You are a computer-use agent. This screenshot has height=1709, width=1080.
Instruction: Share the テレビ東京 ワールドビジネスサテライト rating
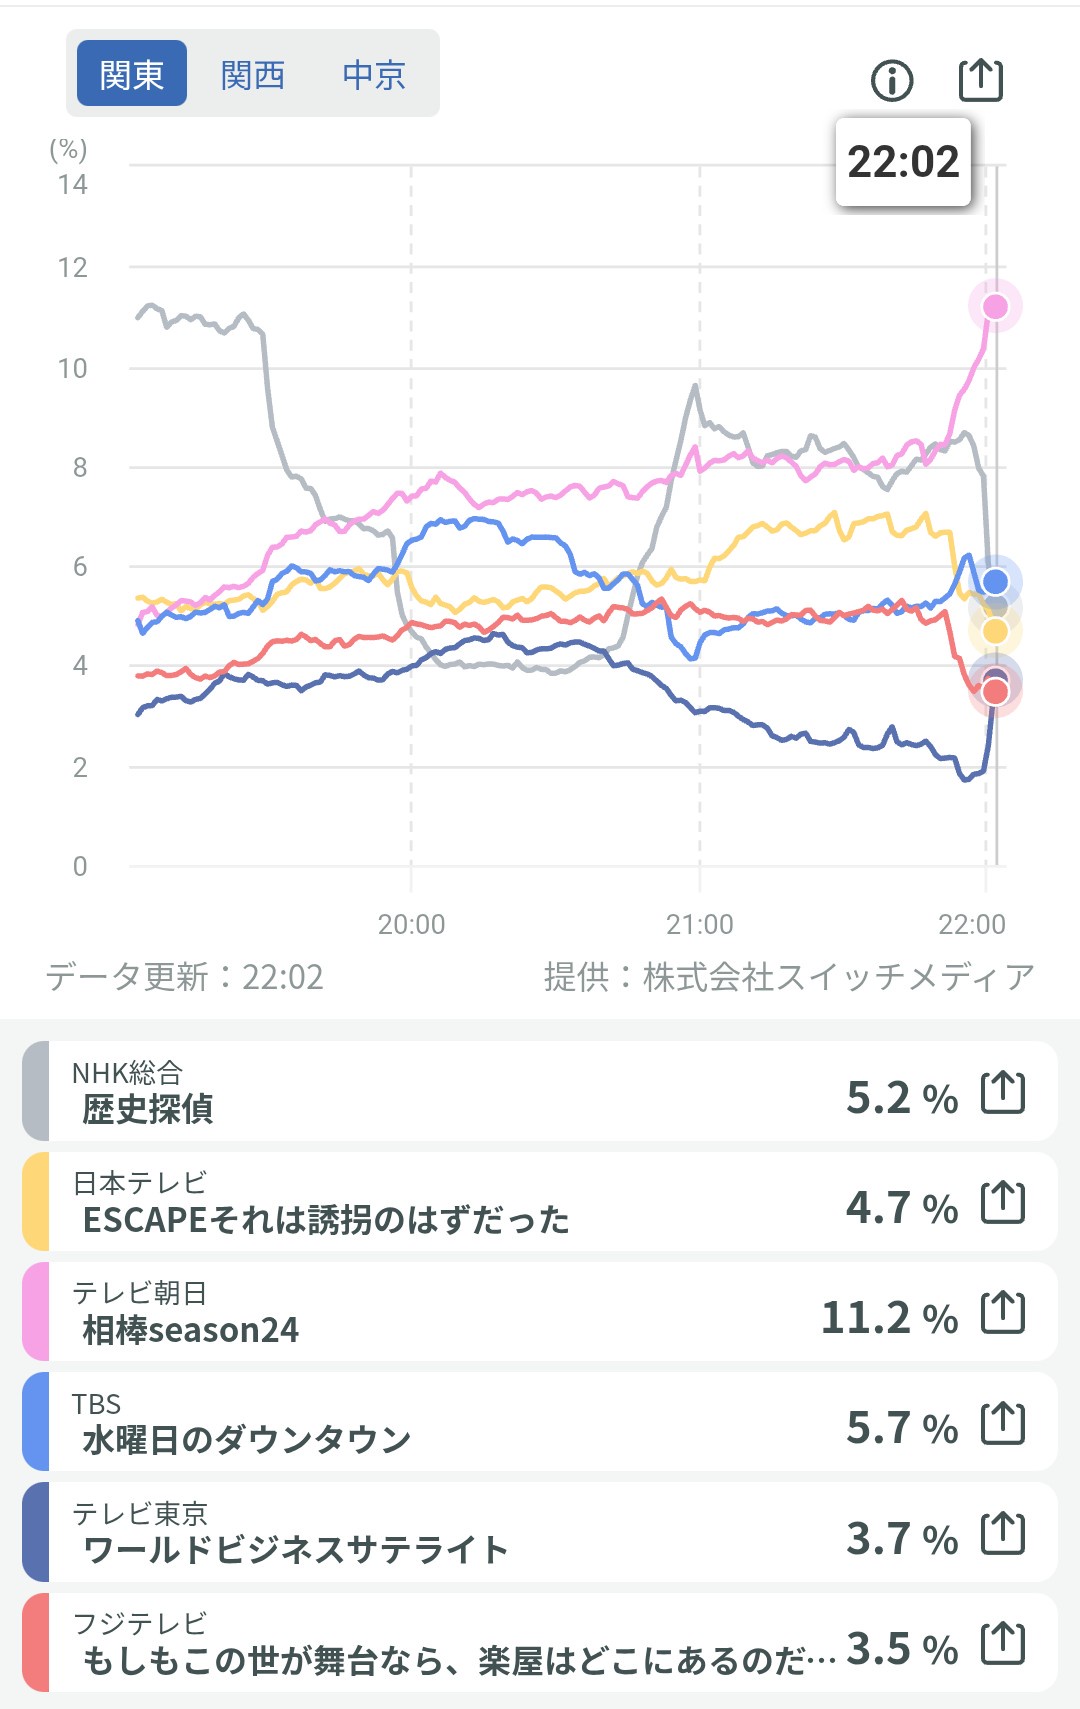(1003, 1533)
